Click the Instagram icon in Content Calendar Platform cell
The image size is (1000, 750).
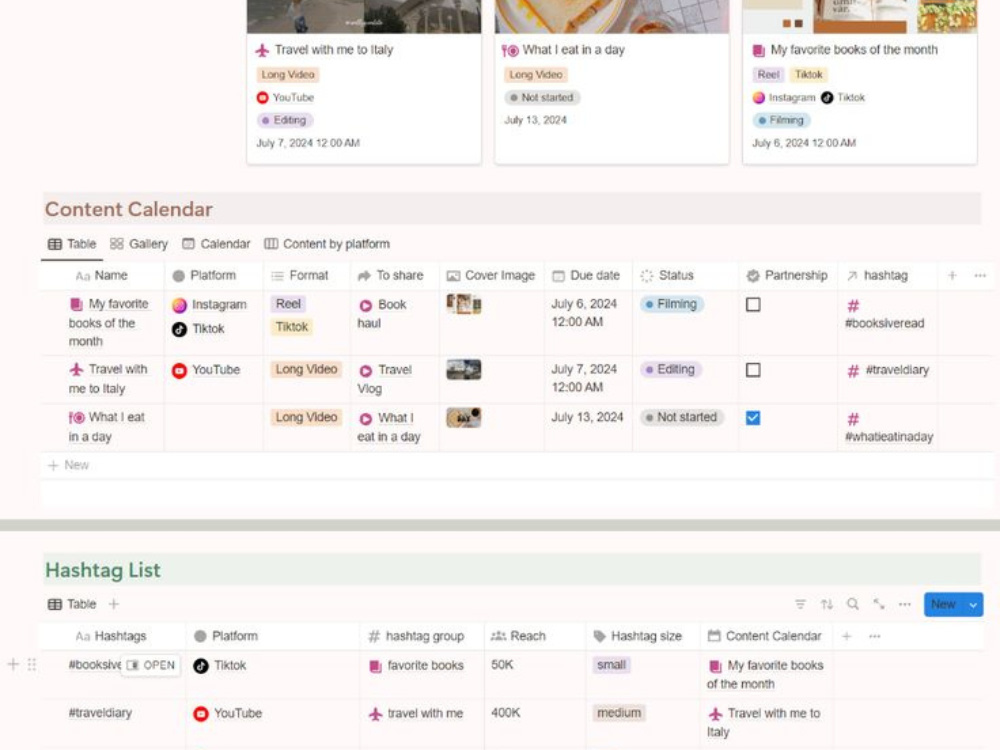pos(179,305)
